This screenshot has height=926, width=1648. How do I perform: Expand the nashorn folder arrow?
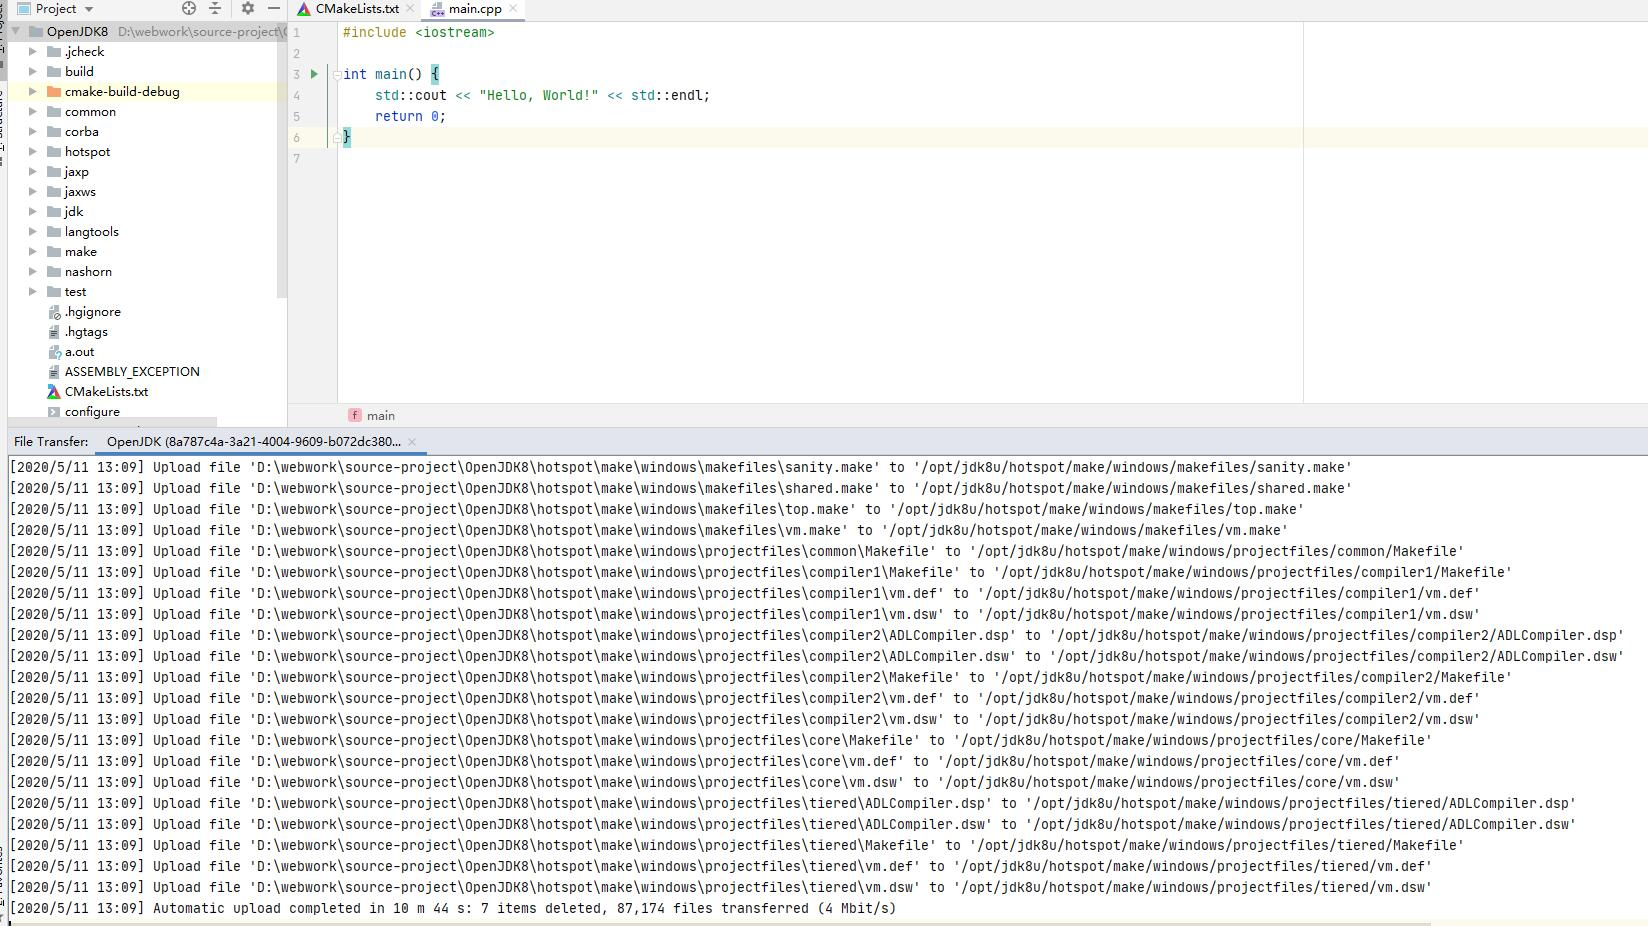33,271
